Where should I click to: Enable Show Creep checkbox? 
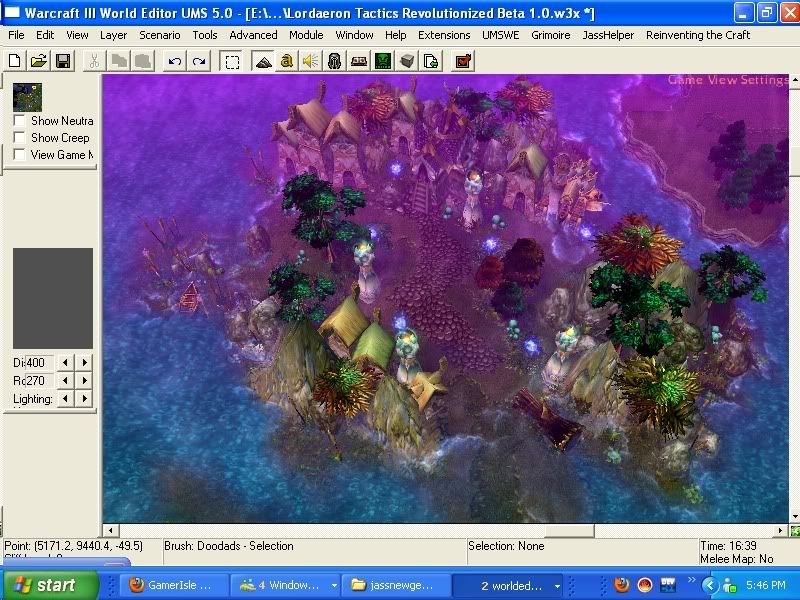click(19, 138)
